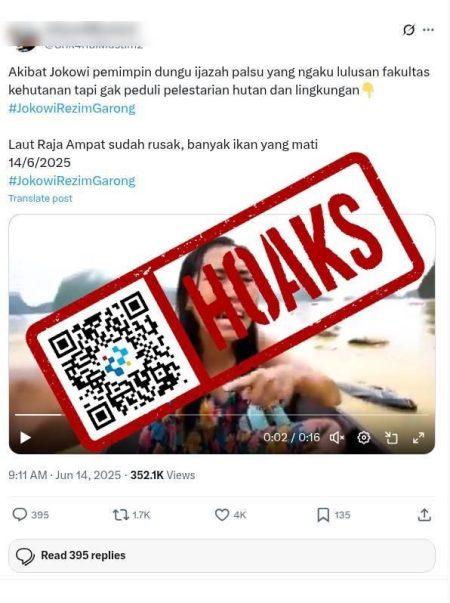Open the Grok explain icon
The width and height of the screenshot is (450, 603).
pyautogui.click(x=408, y=30)
